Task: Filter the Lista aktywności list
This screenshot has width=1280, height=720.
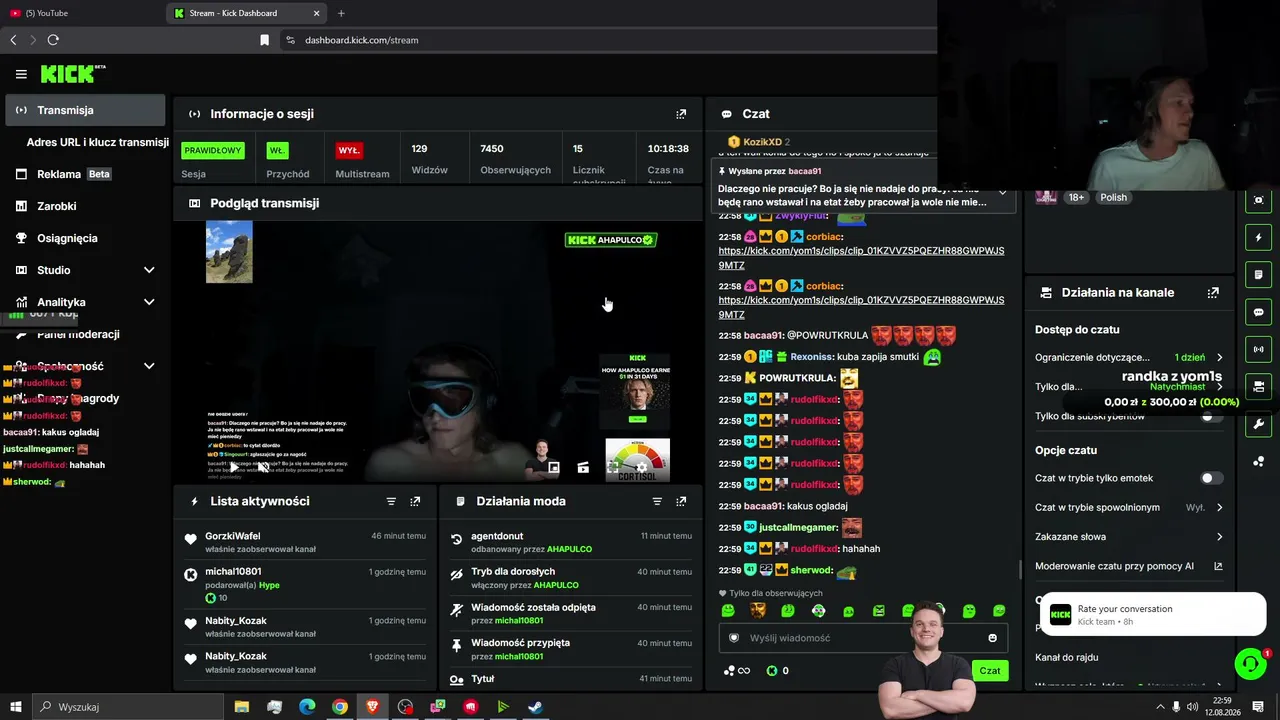Action: [x=391, y=502]
